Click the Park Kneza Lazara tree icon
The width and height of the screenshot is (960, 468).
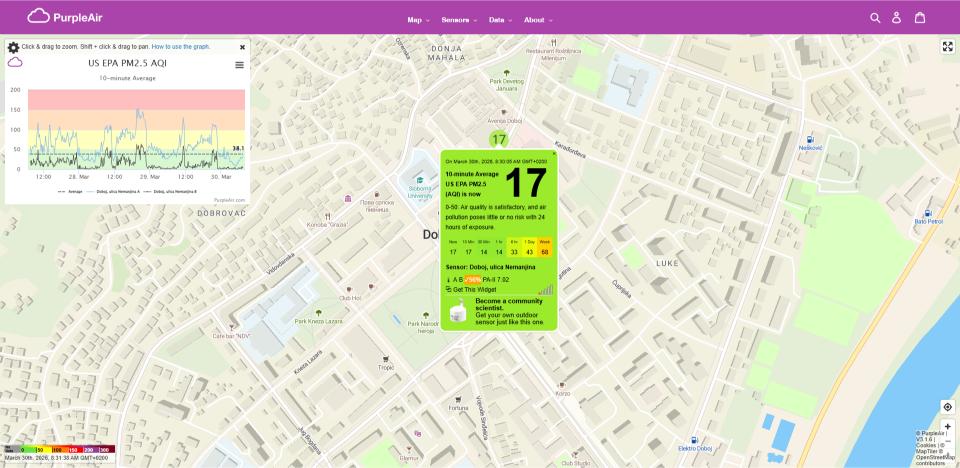click(x=318, y=313)
